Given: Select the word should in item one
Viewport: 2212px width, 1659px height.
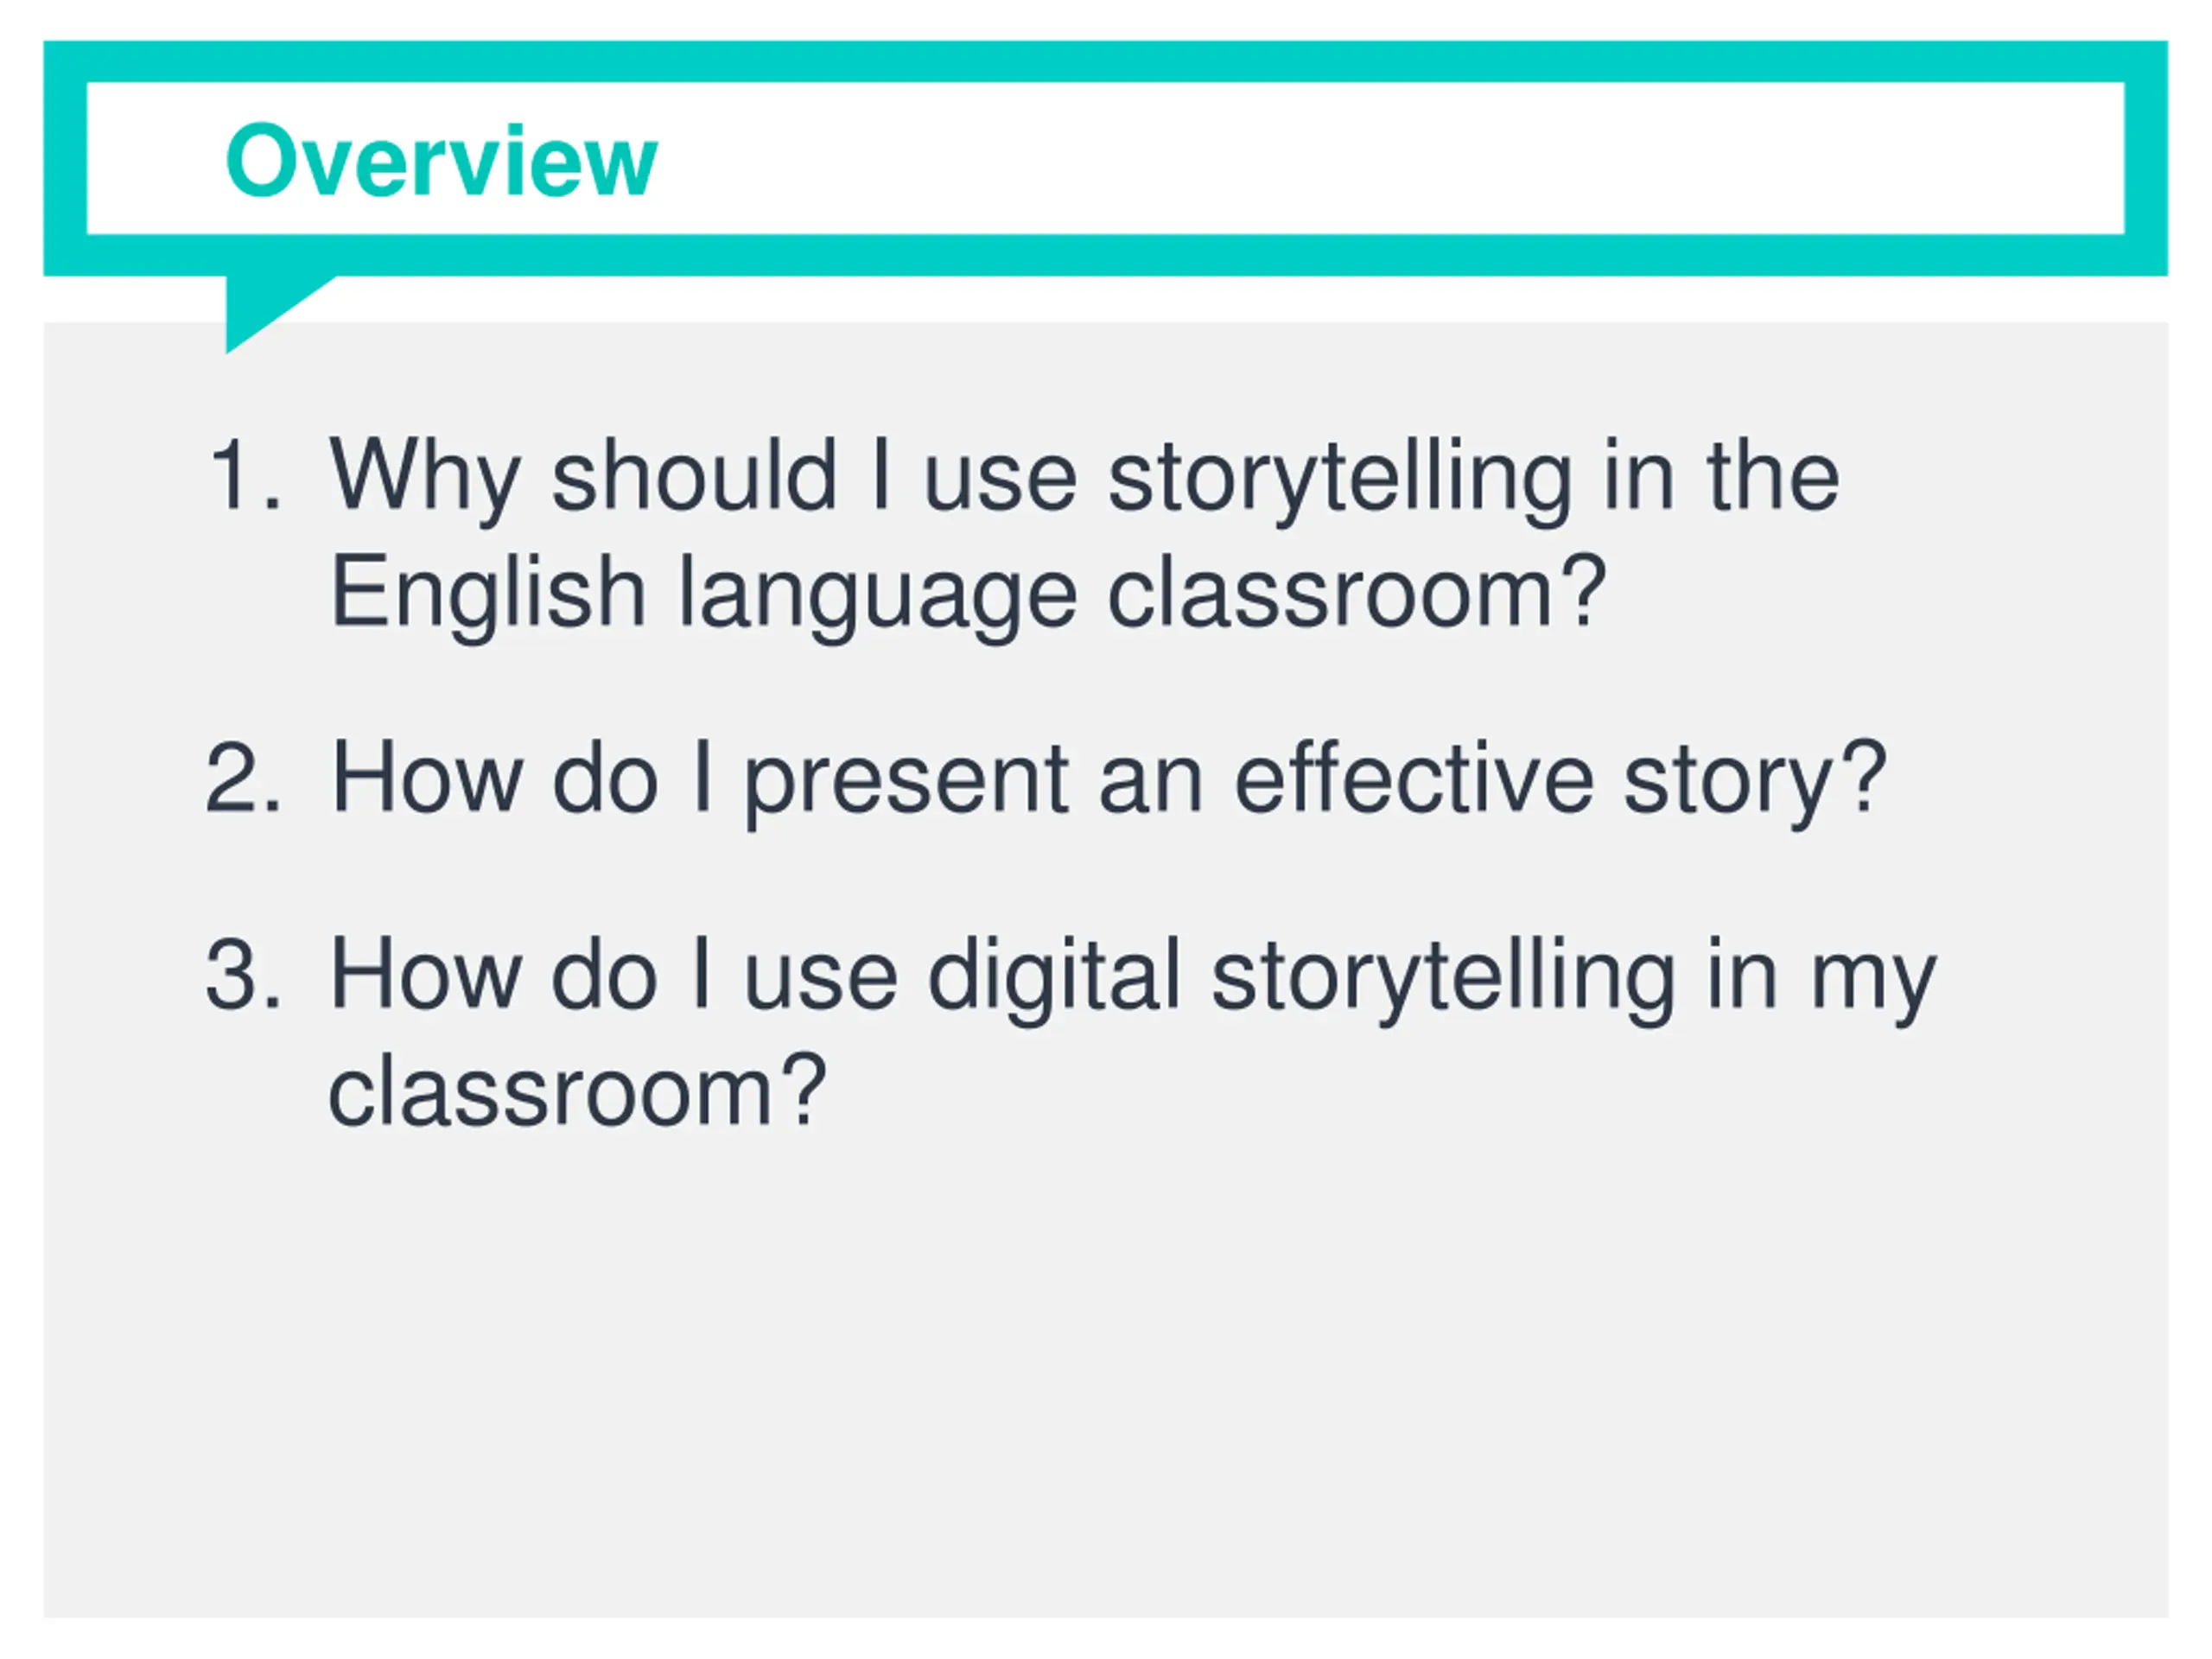Looking at the screenshot, I should point(694,475).
